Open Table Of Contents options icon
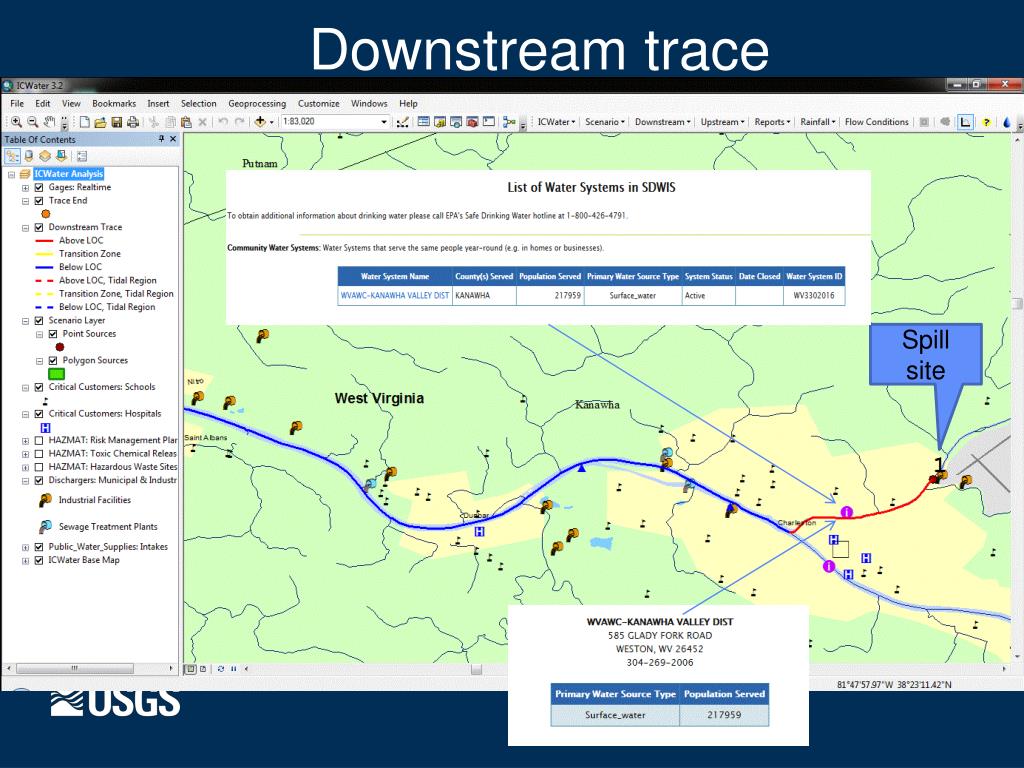The image size is (1024, 768). (x=82, y=156)
